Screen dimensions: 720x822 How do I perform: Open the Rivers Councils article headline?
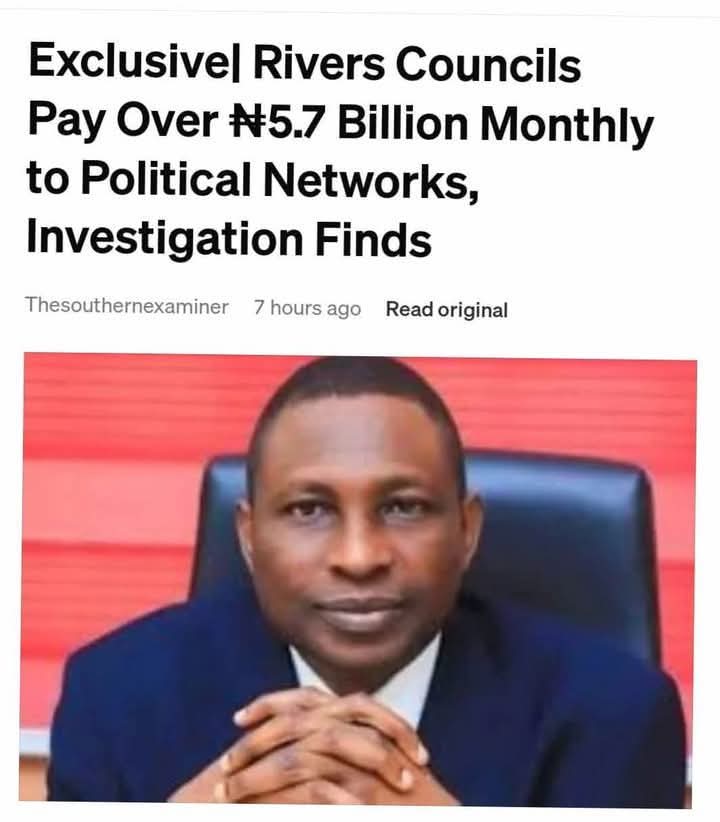tap(340, 150)
